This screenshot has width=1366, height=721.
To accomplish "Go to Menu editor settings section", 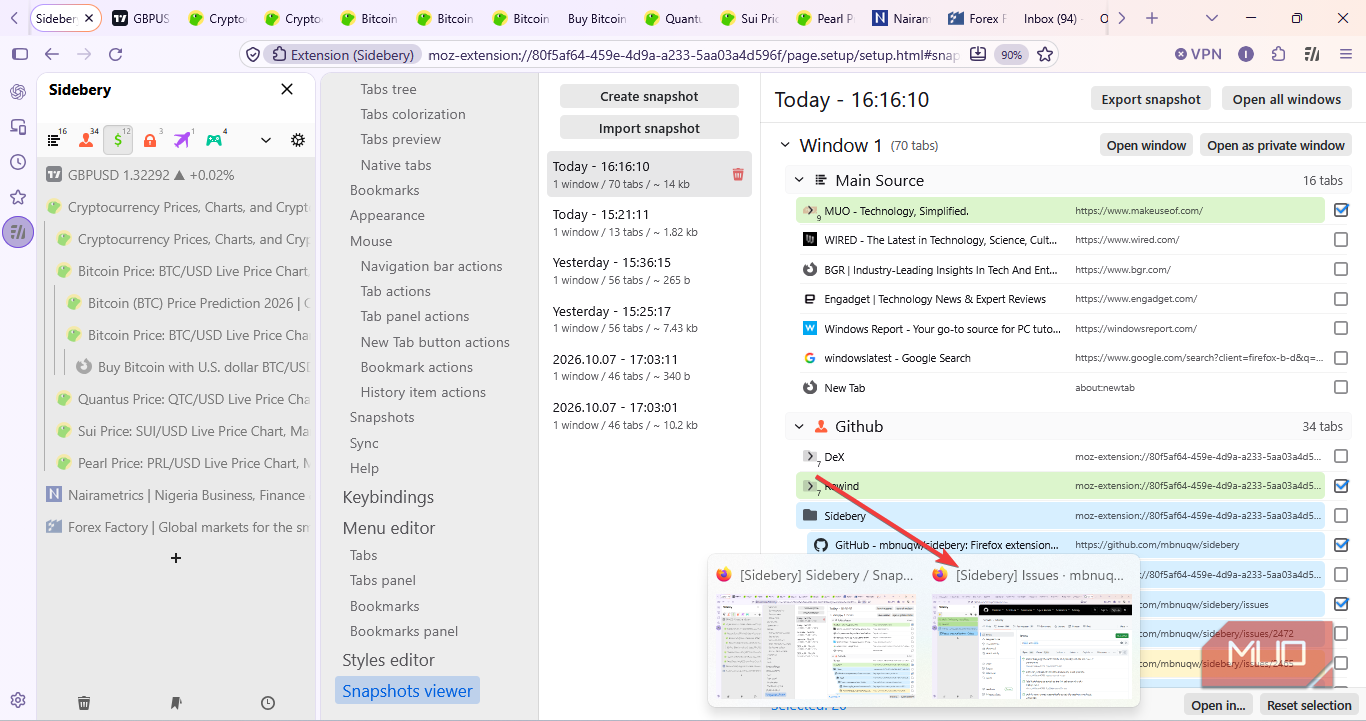I will click(x=389, y=528).
